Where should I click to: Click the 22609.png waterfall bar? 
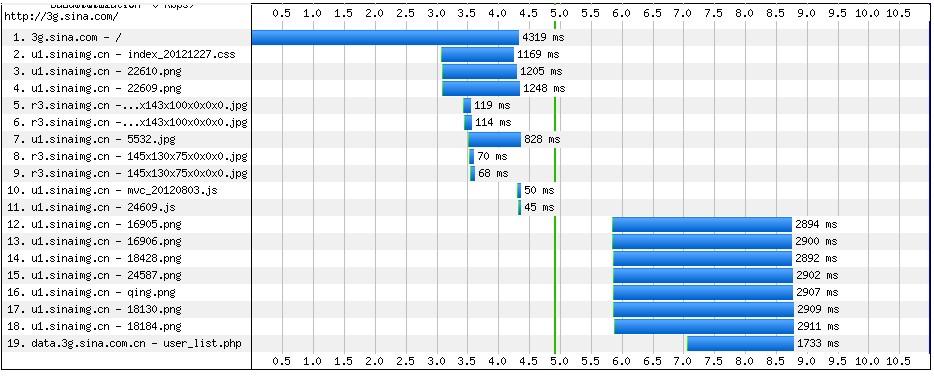[x=481, y=89]
